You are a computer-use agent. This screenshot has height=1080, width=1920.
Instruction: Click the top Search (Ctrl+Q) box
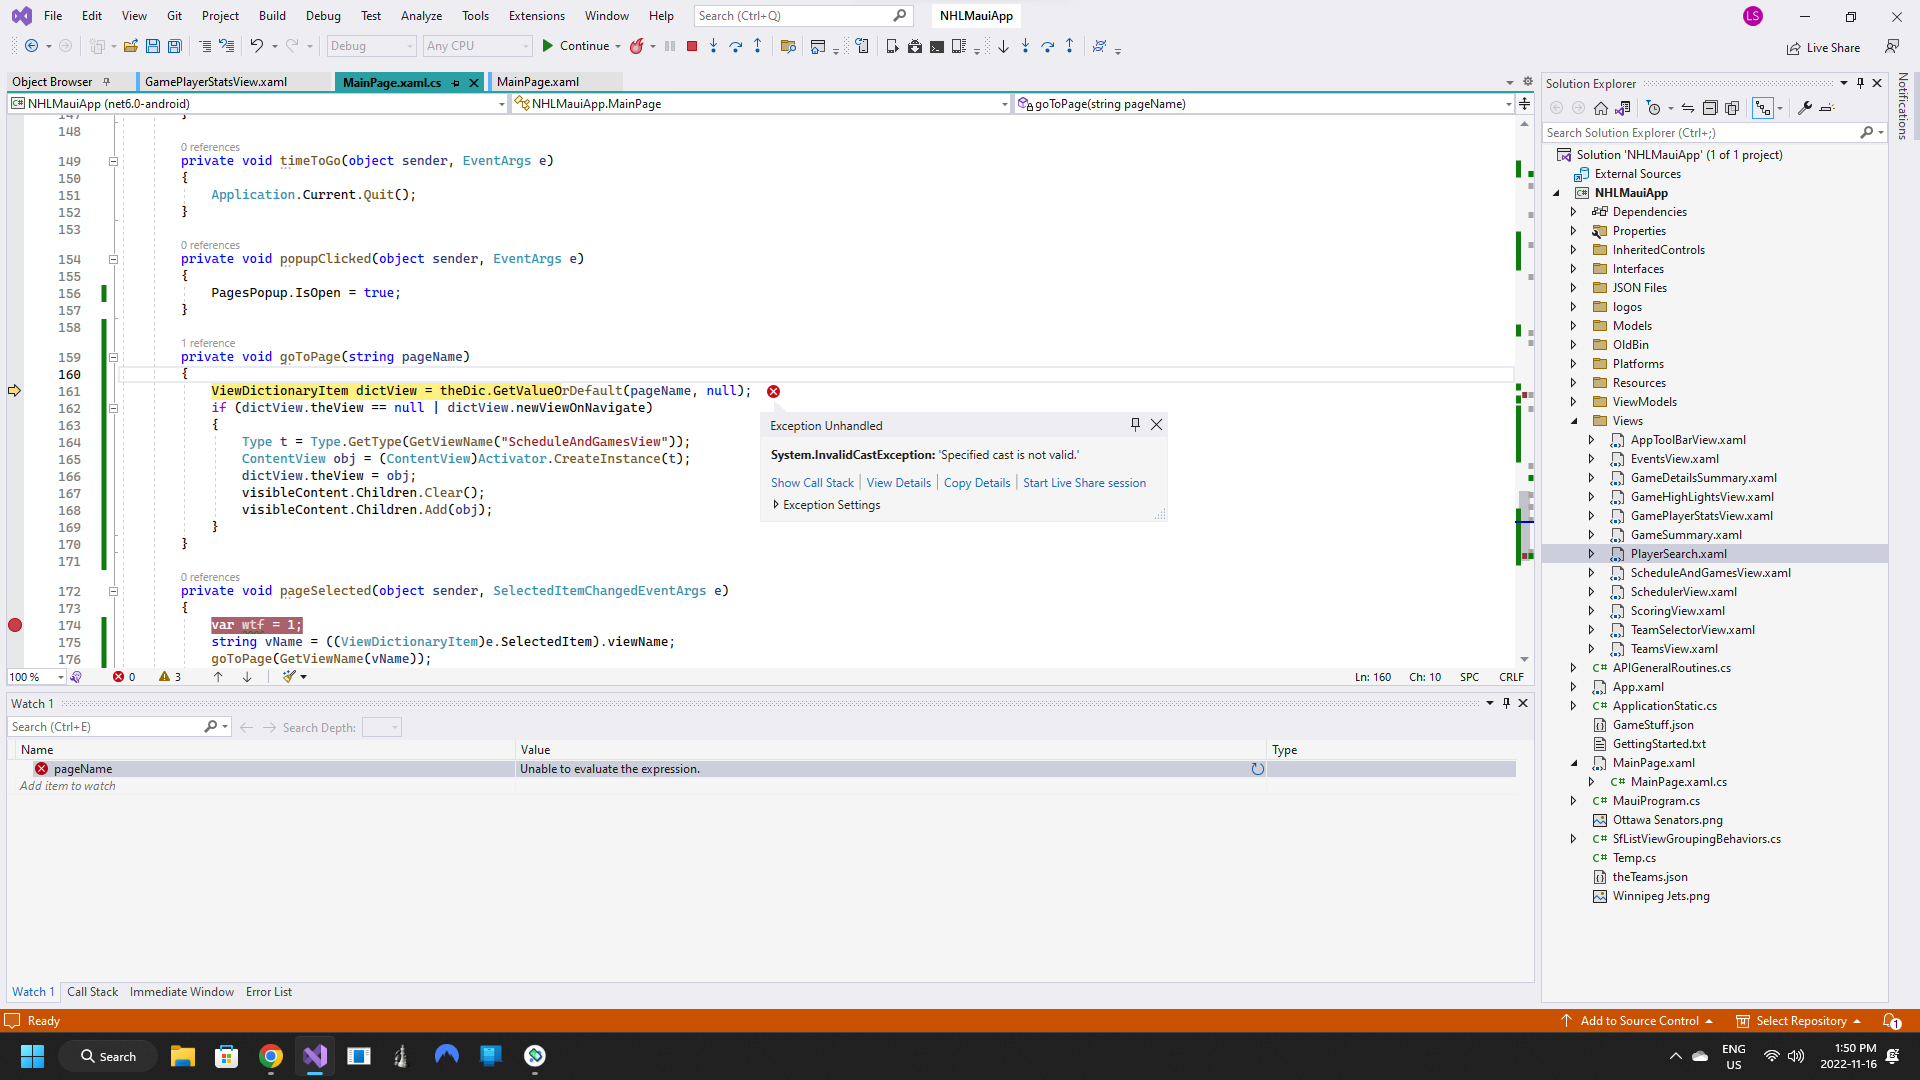pyautogui.click(x=802, y=16)
